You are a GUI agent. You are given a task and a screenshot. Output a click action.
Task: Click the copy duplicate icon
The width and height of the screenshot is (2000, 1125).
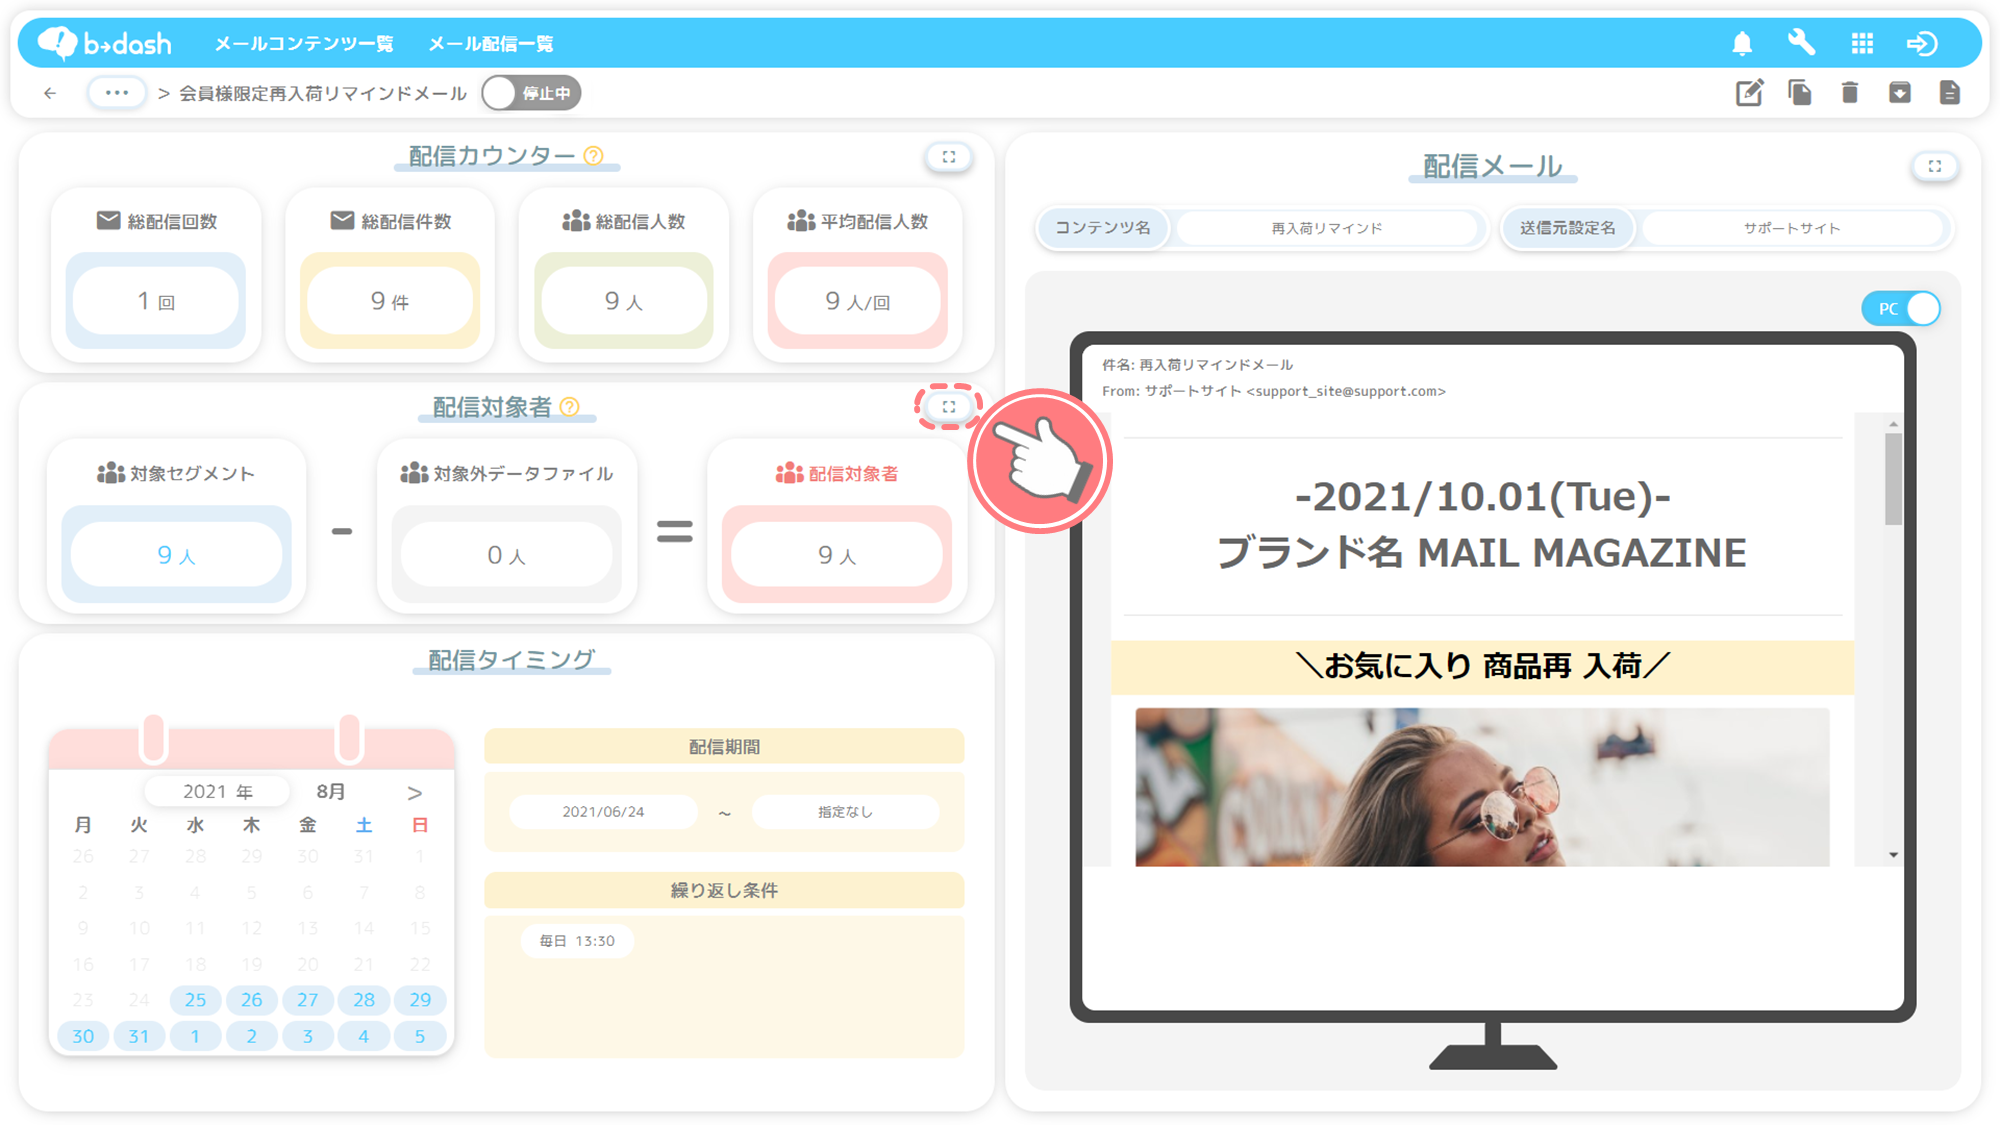point(1800,93)
